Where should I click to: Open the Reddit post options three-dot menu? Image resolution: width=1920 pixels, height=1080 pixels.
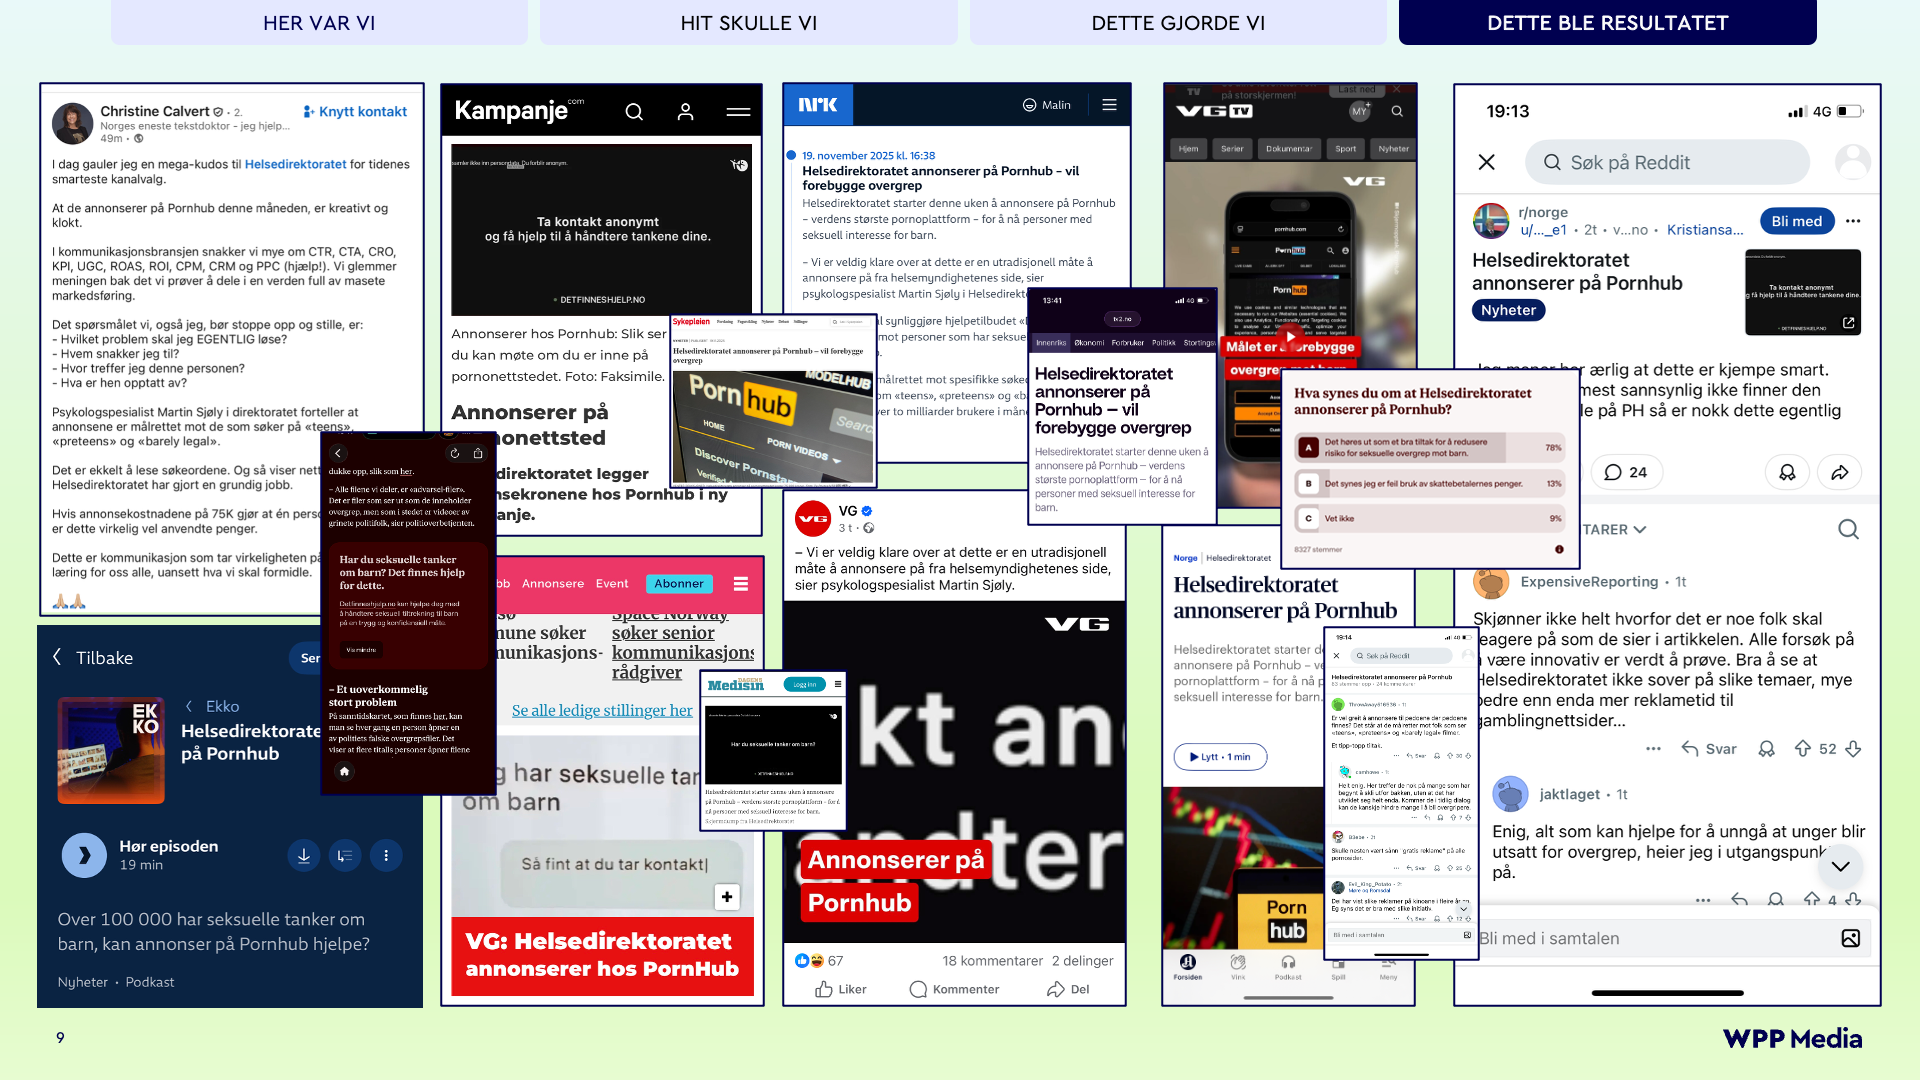point(1853,221)
